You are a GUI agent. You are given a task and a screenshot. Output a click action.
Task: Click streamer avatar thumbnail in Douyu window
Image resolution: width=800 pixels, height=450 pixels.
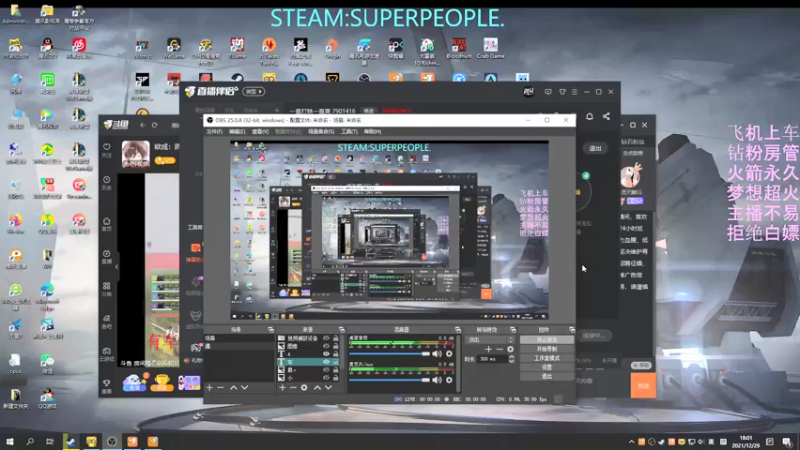point(135,154)
